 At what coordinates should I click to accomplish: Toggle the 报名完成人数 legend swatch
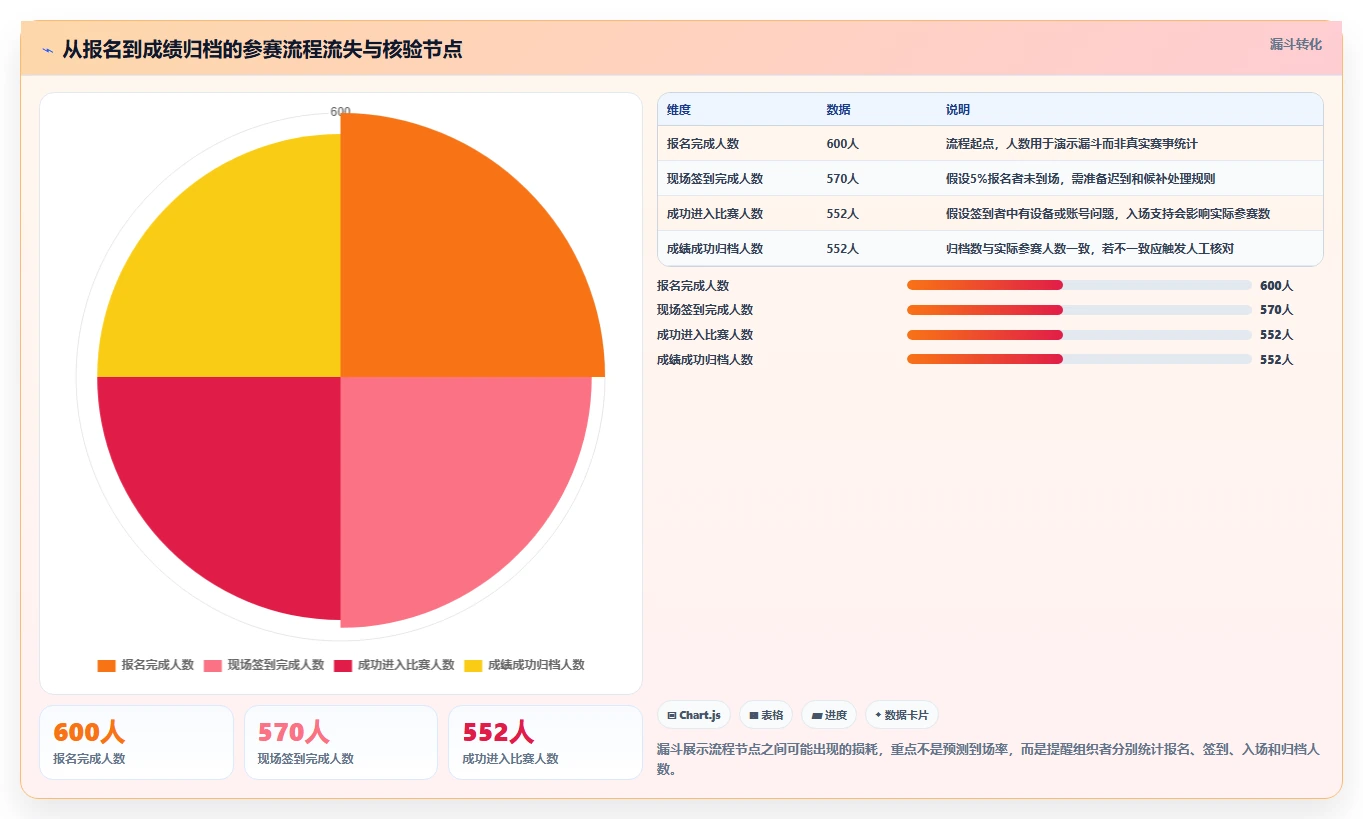pyautogui.click(x=106, y=665)
